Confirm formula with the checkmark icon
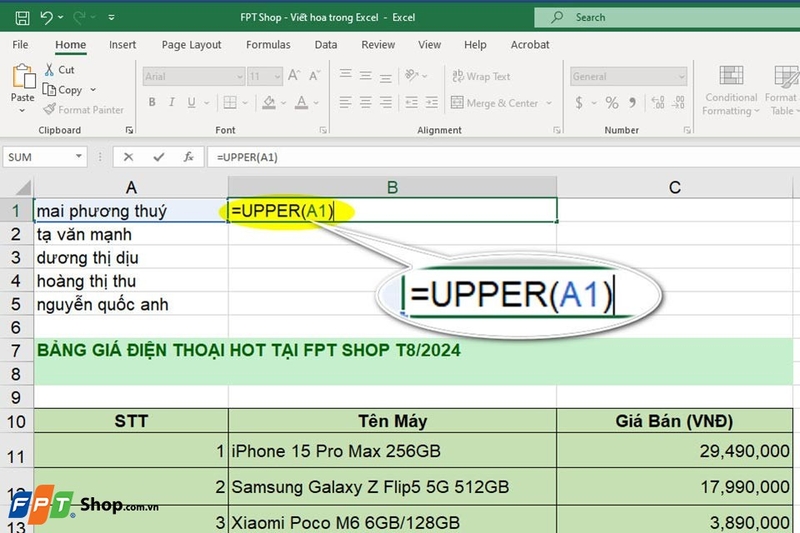 click(159, 157)
